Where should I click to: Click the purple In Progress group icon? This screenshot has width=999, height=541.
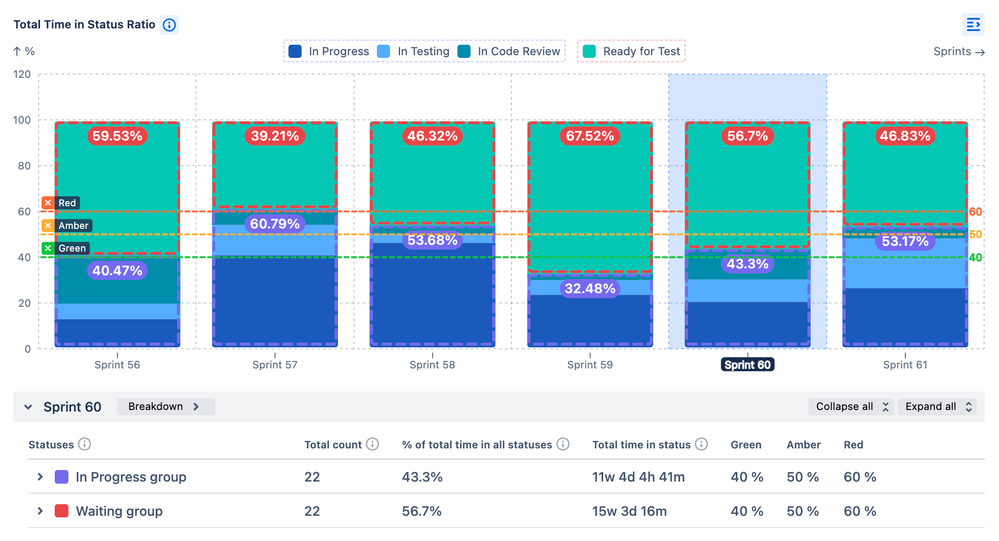[x=62, y=477]
